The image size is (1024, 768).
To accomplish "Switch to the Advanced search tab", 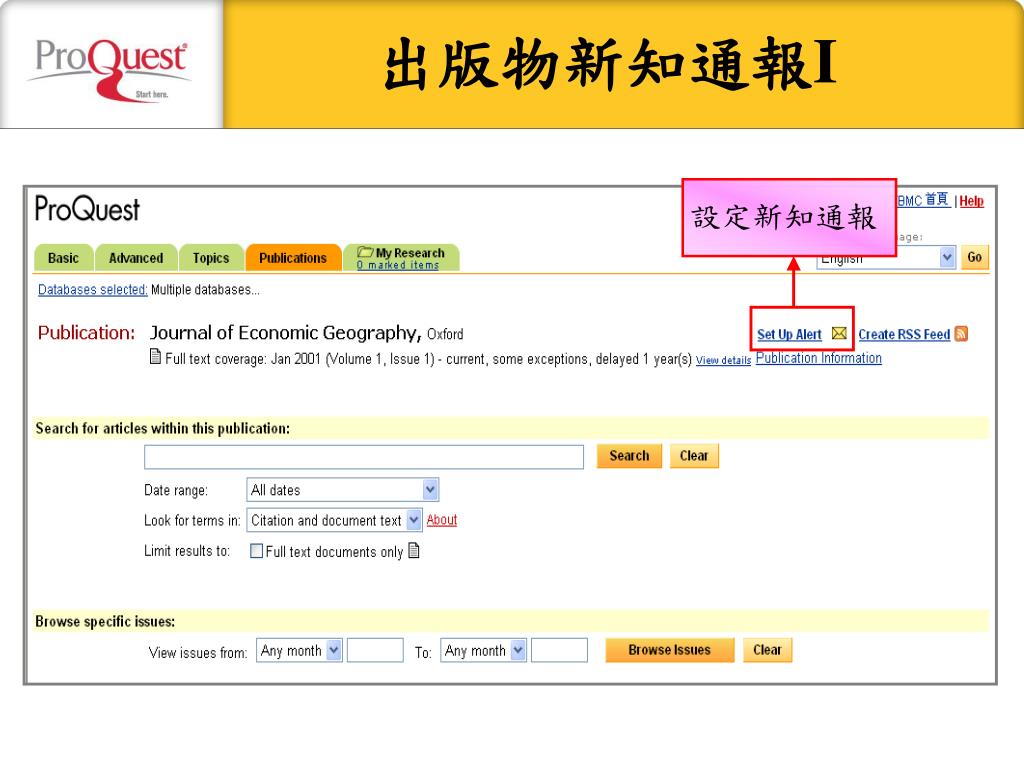I will [x=136, y=258].
